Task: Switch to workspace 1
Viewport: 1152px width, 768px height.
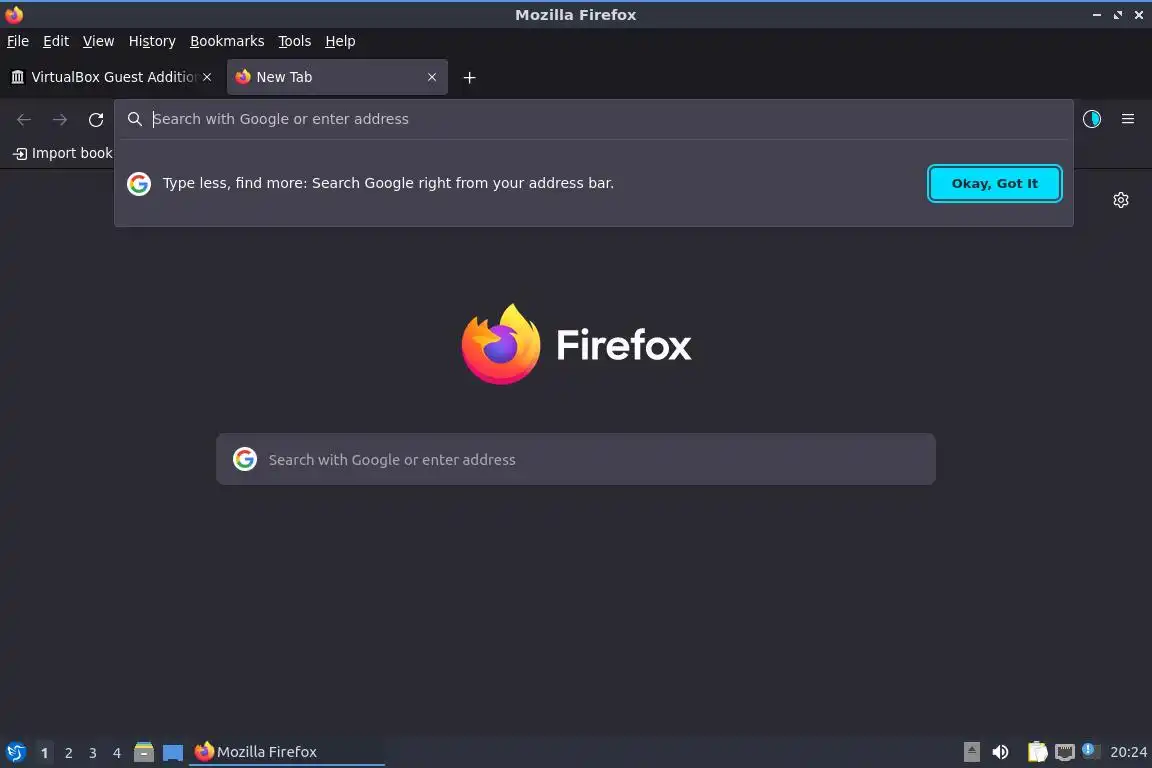Action: pyautogui.click(x=44, y=753)
